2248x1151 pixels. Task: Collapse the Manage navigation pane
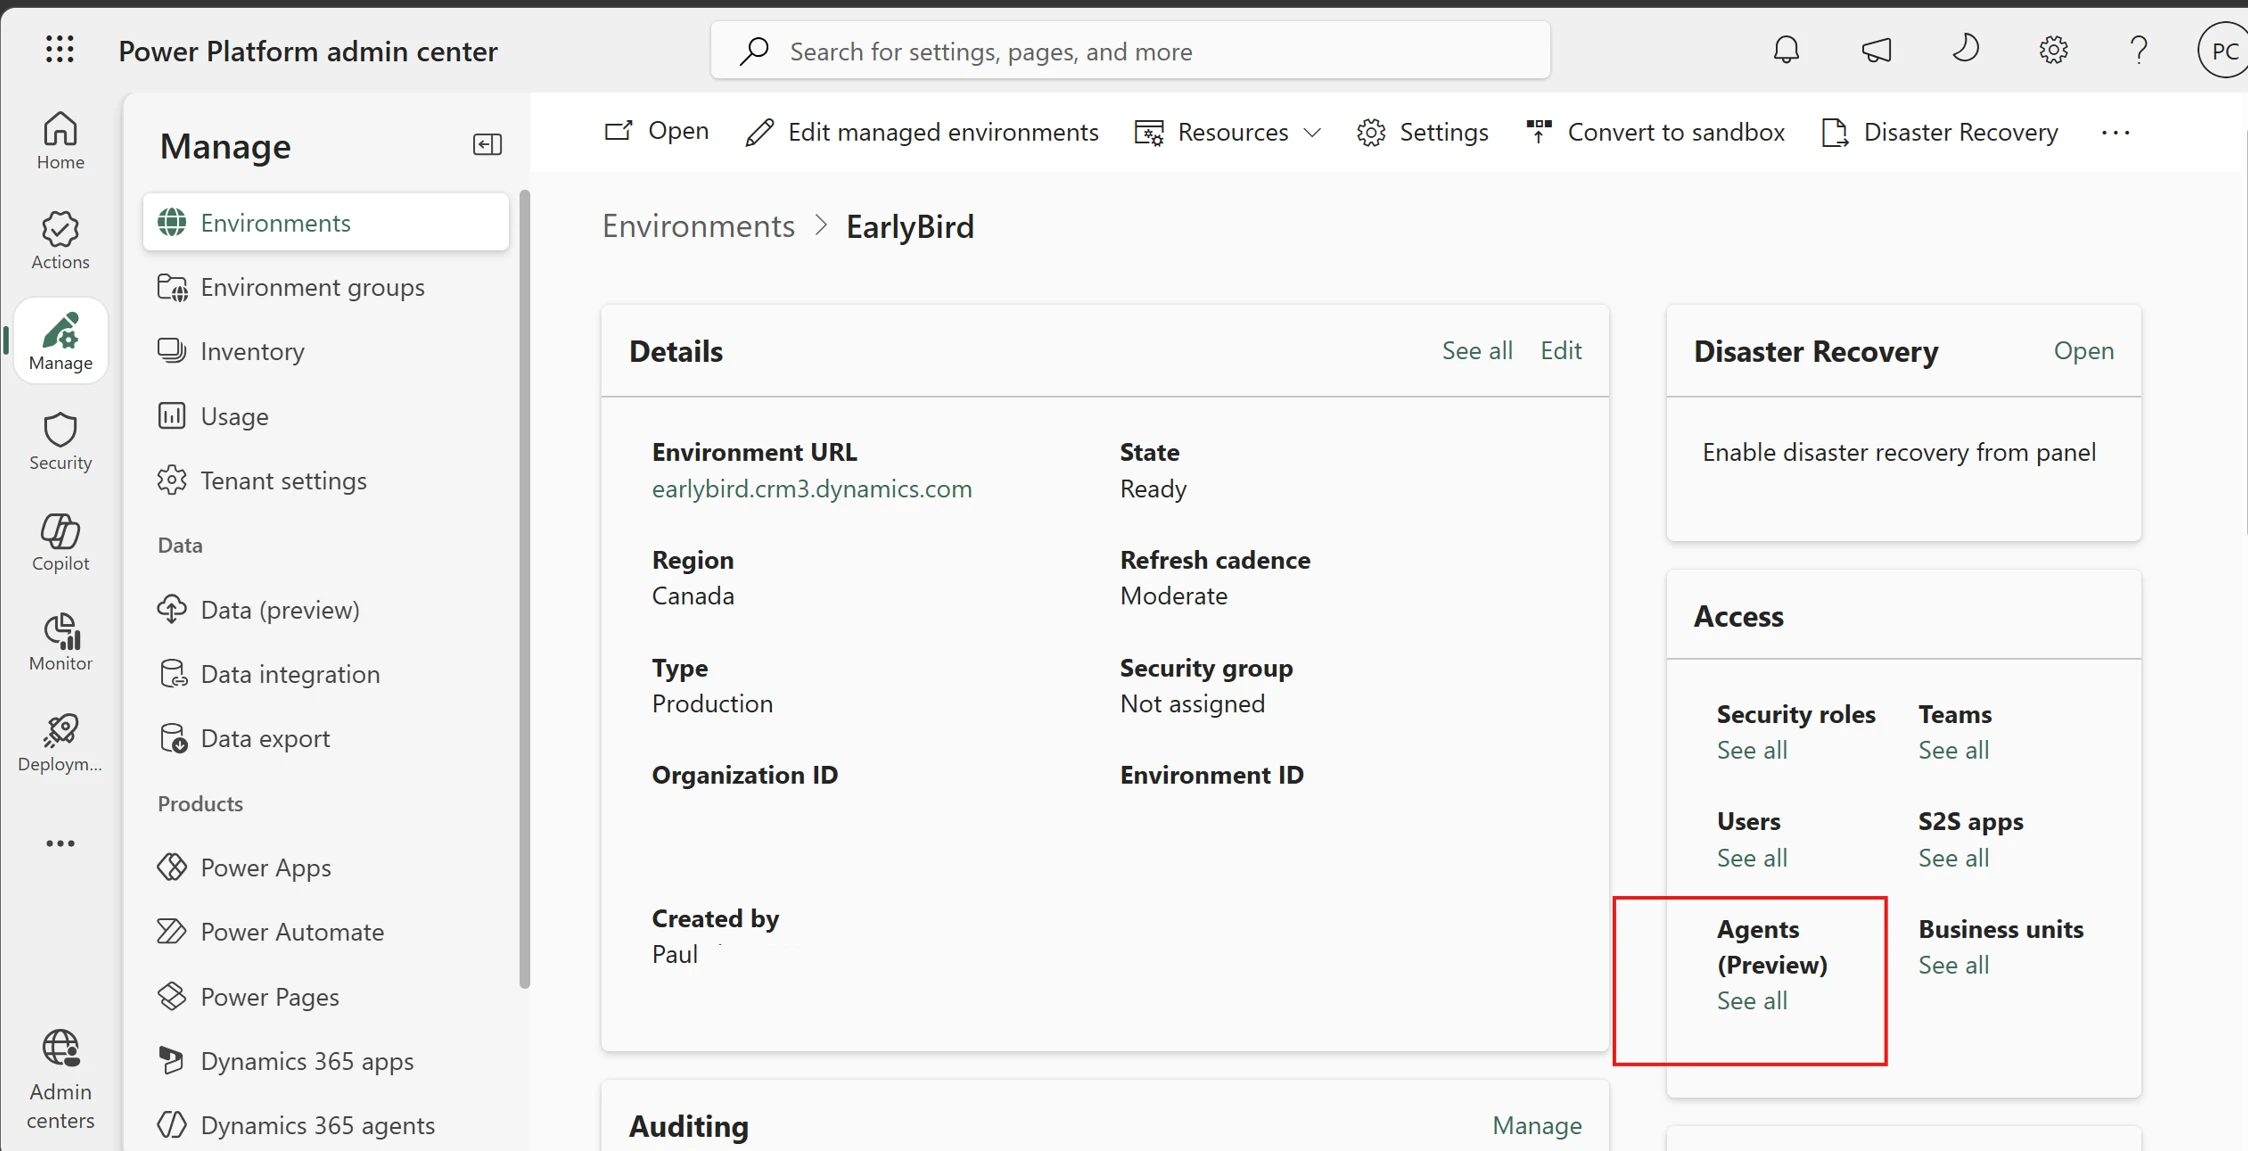pyautogui.click(x=487, y=145)
